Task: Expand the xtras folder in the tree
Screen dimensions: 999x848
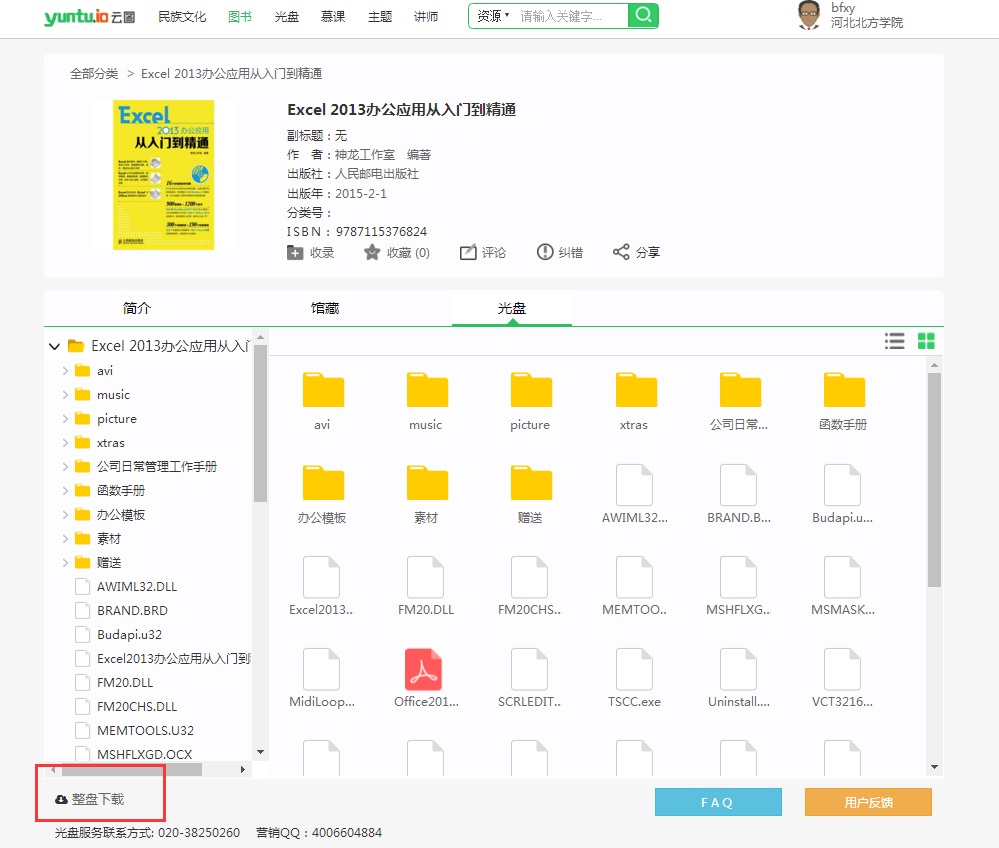Action: [65, 443]
